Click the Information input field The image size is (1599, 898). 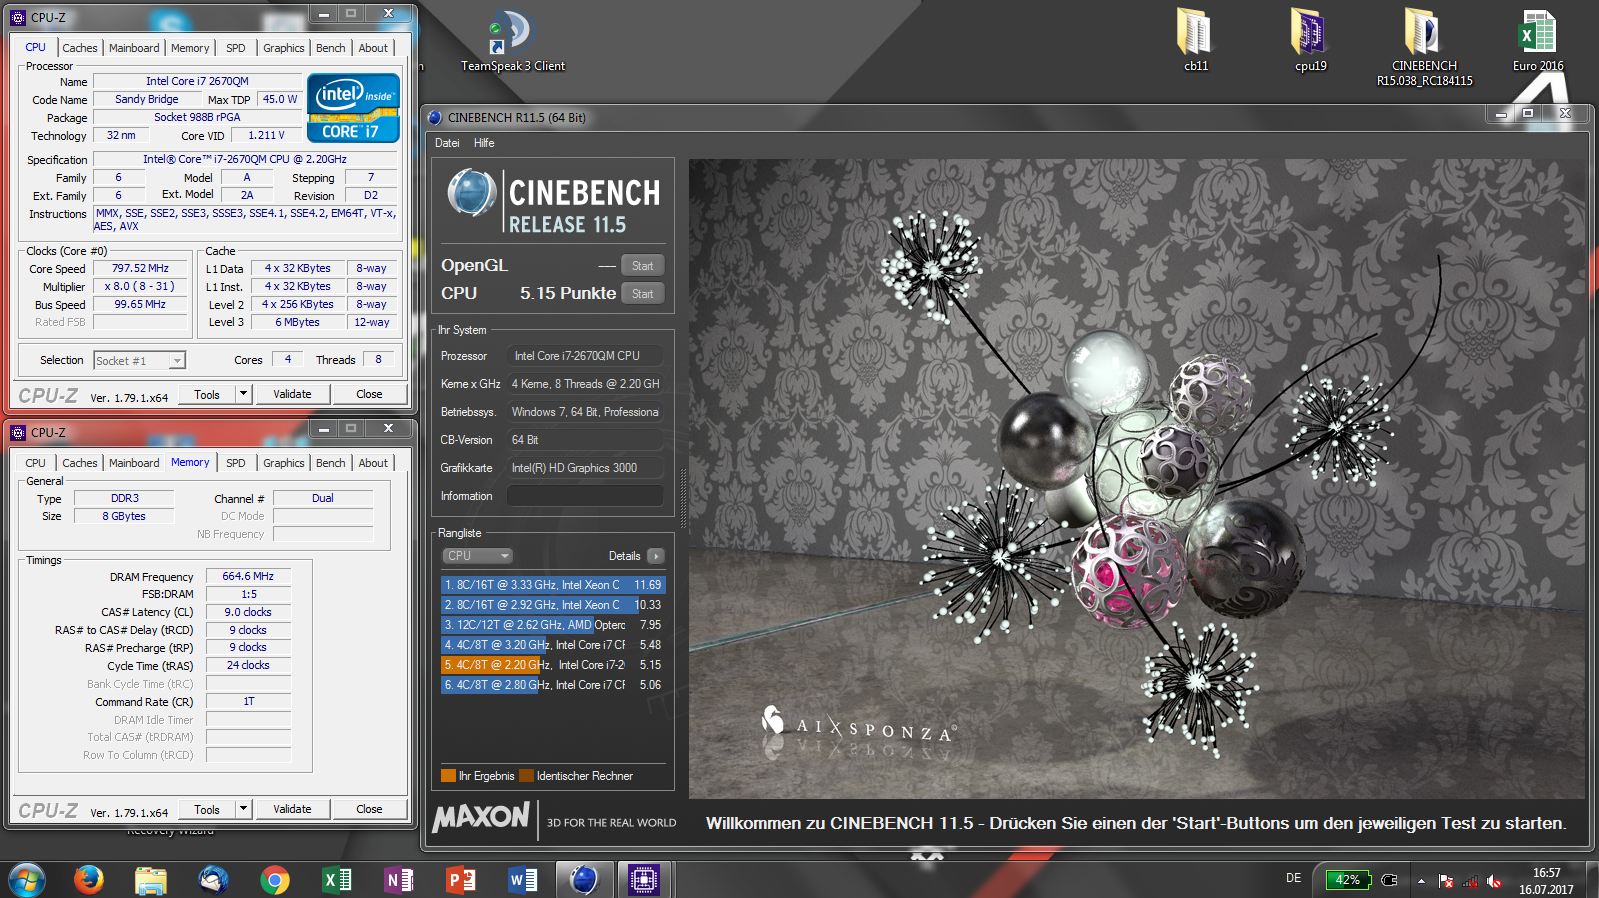point(585,496)
